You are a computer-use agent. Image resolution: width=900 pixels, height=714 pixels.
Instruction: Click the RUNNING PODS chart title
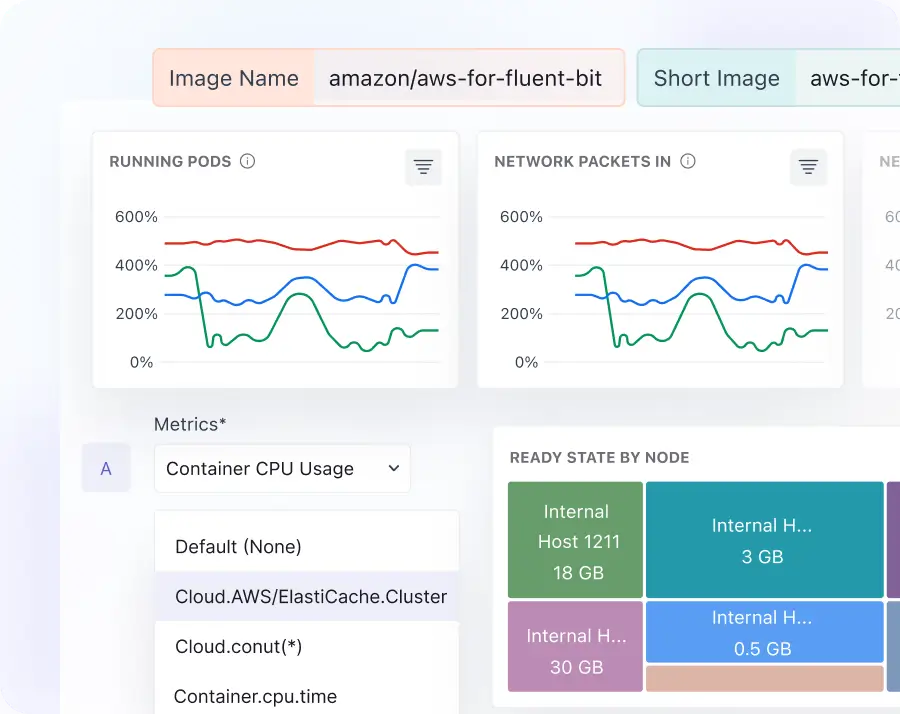170,161
